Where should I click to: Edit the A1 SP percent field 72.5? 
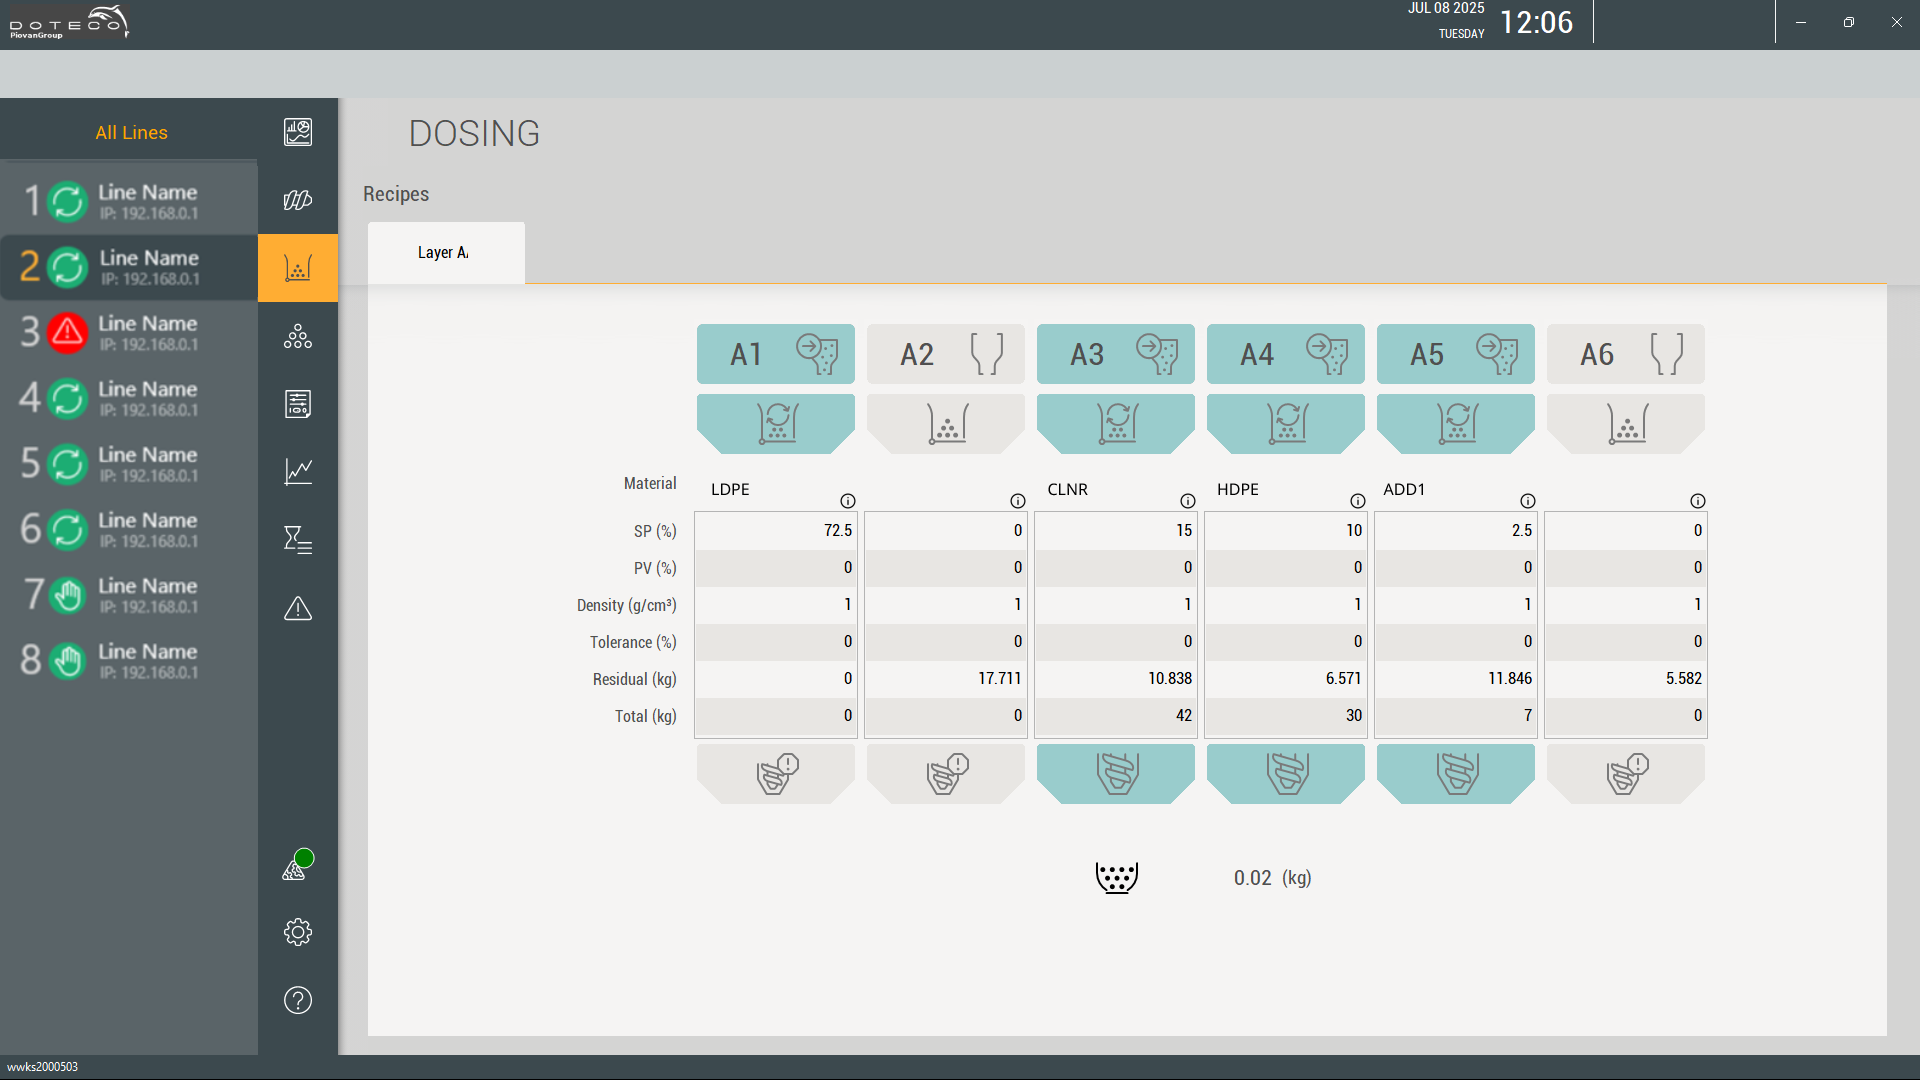pos(776,531)
